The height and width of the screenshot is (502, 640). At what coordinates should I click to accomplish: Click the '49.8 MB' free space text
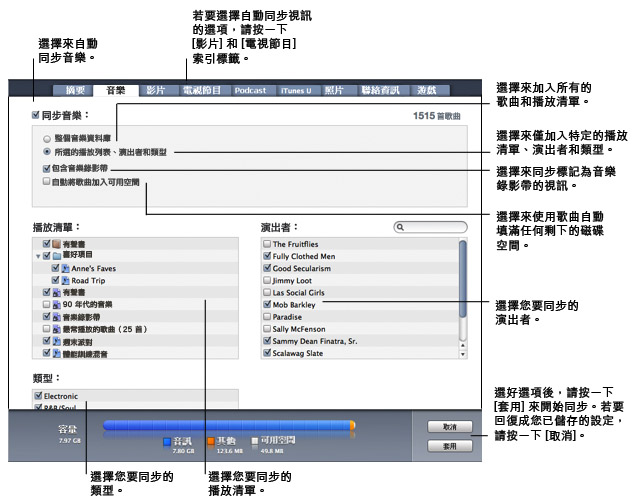[x=272, y=451]
